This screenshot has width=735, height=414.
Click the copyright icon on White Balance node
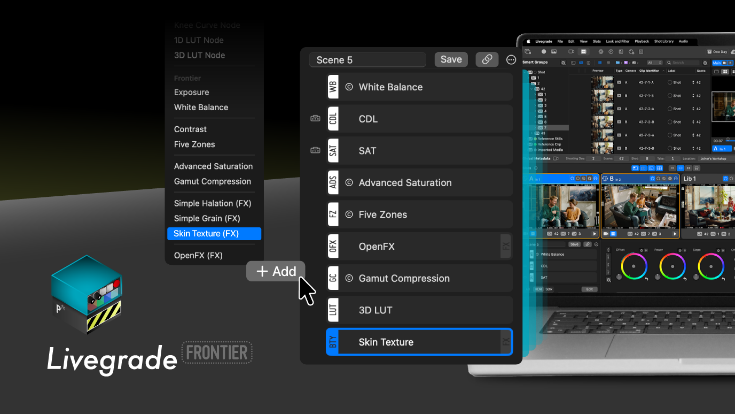click(x=349, y=87)
